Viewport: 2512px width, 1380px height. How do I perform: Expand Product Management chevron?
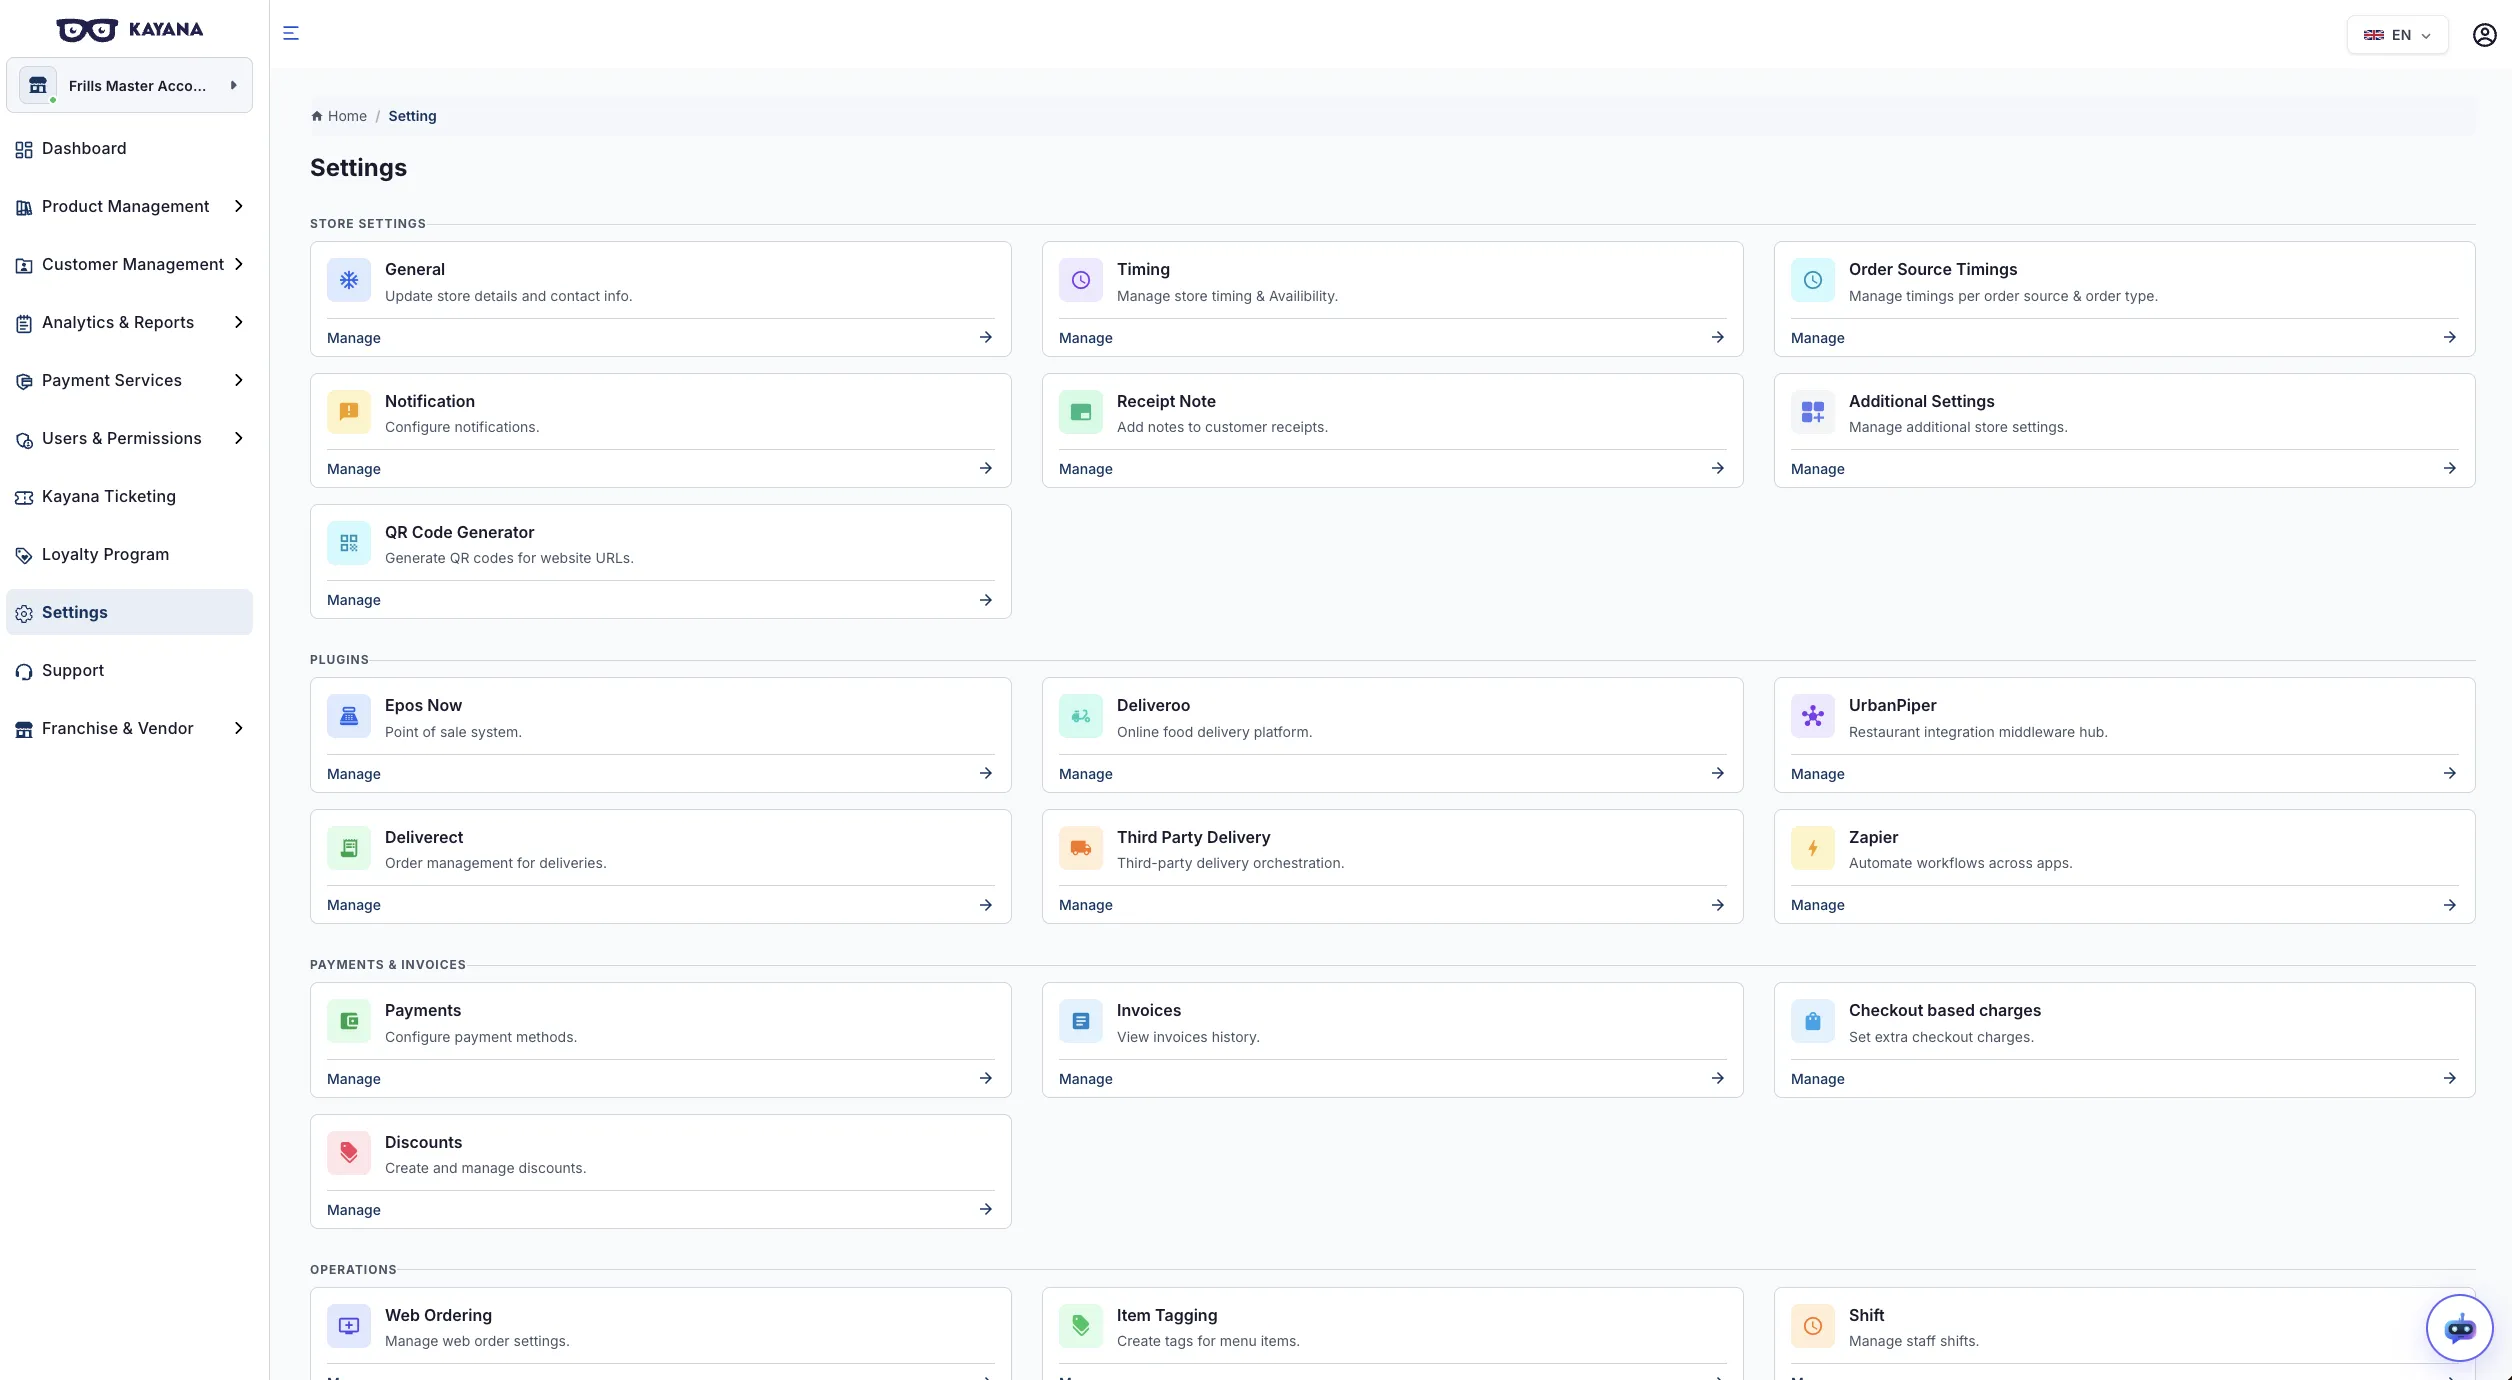238,206
